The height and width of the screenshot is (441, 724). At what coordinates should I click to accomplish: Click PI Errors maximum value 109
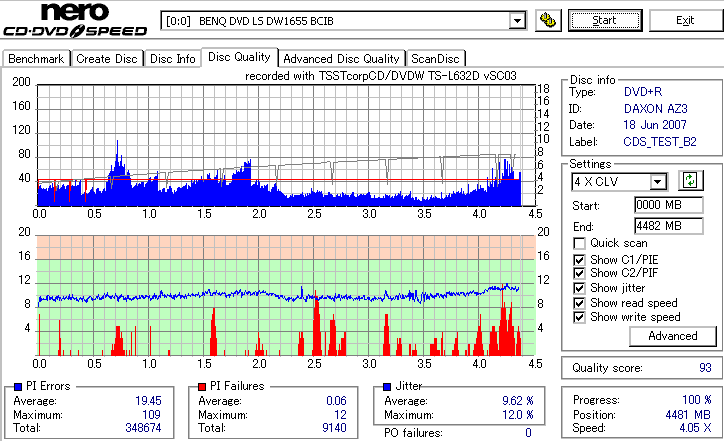point(151,415)
